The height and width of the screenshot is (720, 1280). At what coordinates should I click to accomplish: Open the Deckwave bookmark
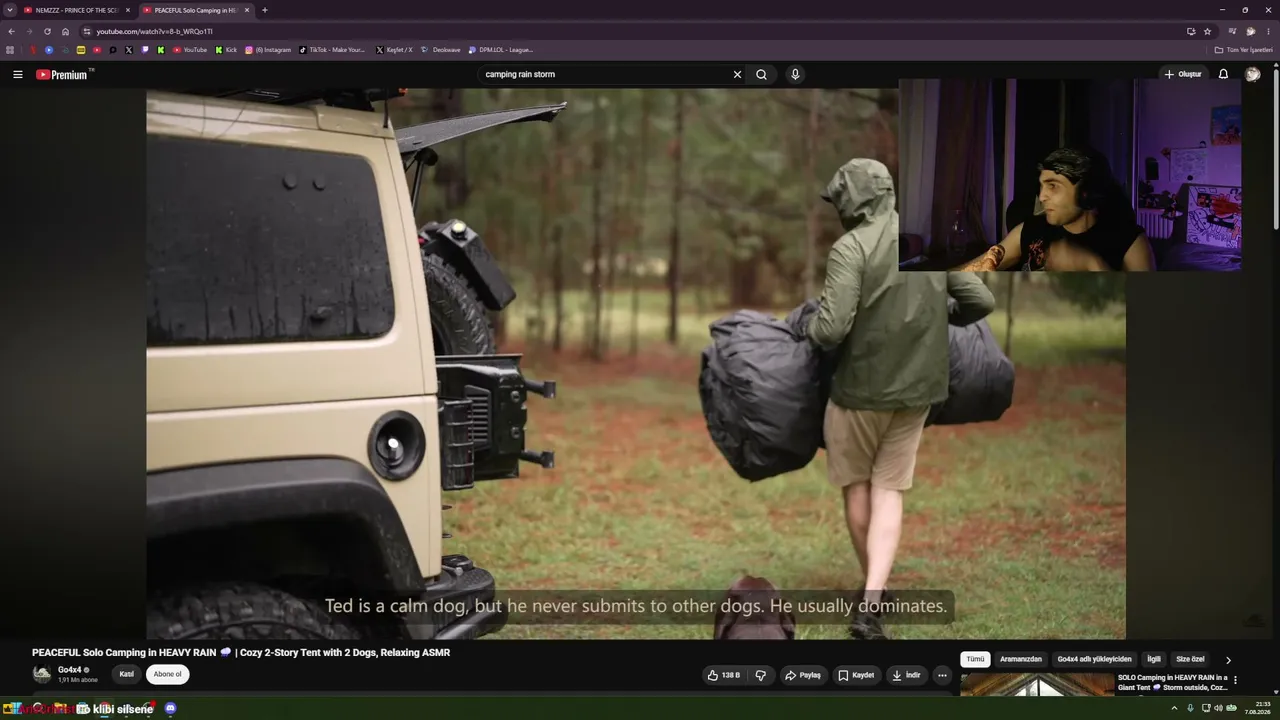(x=440, y=49)
